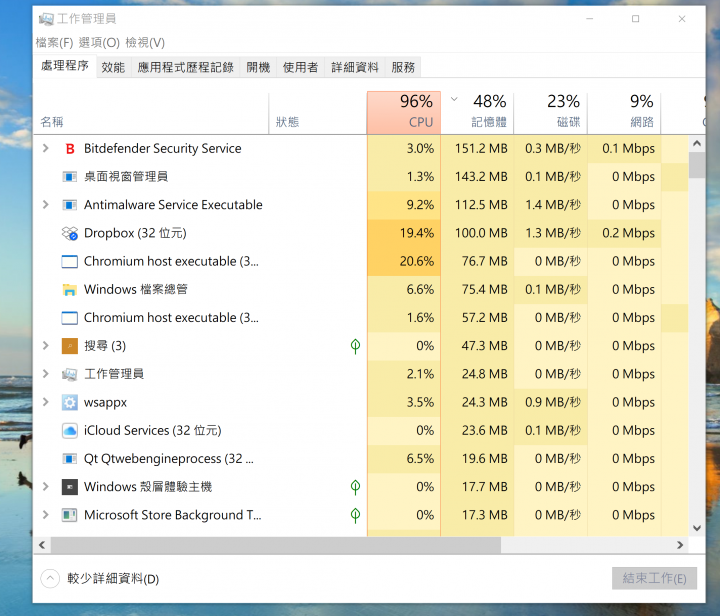Select the iCloud Services (32 位元) row
The height and width of the screenshot is (616, 720).
(x=361, y=431)
